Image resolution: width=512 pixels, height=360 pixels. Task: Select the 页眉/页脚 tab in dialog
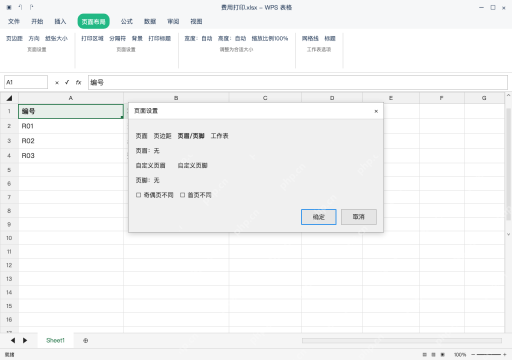pyautogui.click(x=191, y=136)
